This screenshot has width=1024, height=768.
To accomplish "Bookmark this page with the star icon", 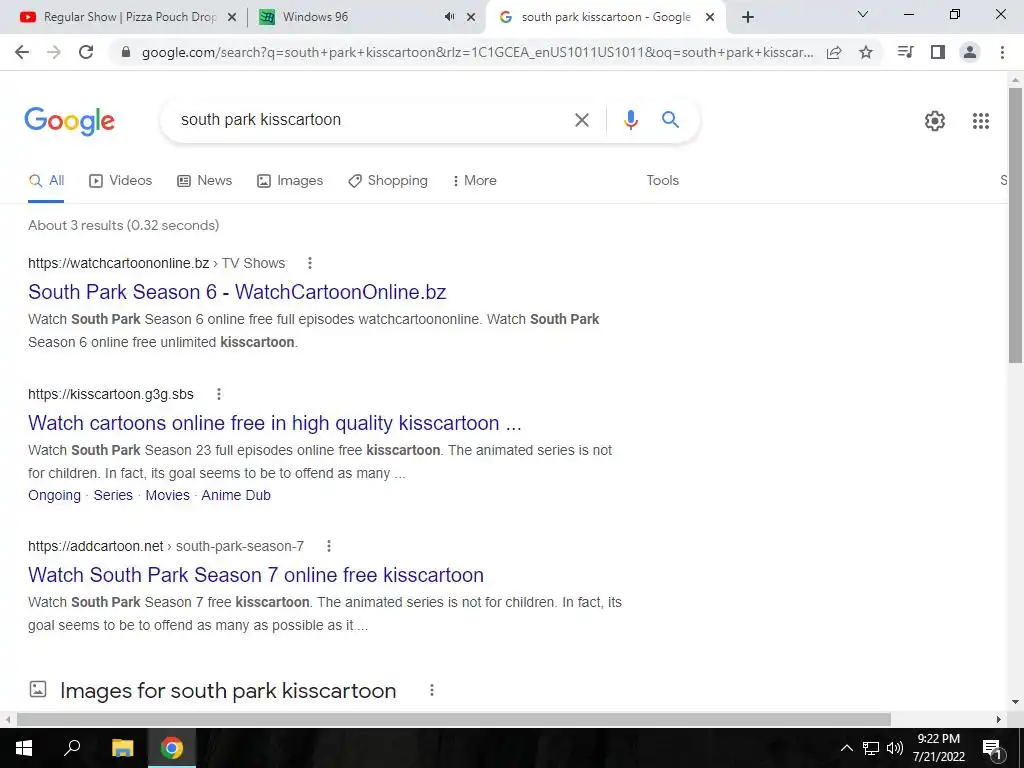I will (x=866, y=52).
